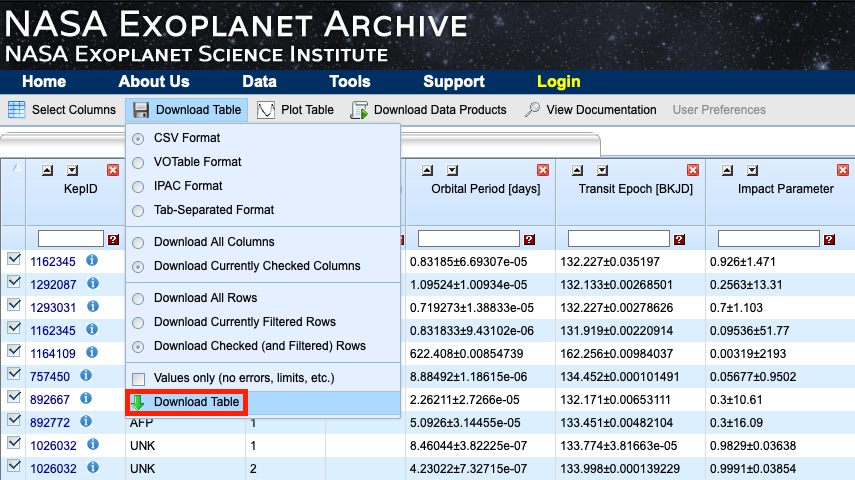Remove the Impact Parameter column
Screen dimensions: 855x480
pos(842,170)
